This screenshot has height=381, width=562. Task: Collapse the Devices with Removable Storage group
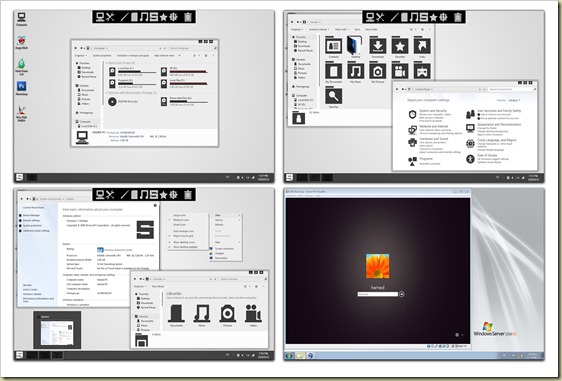click(x=106, y=93)
